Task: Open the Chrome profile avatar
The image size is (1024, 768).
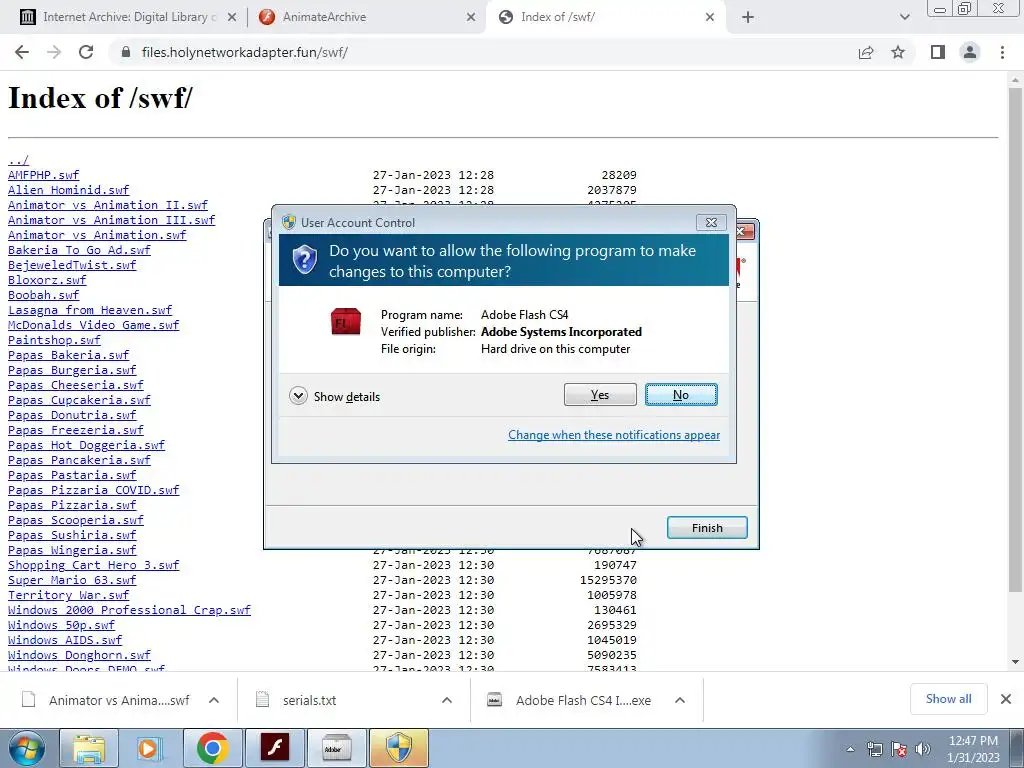Action: point(970,52)
